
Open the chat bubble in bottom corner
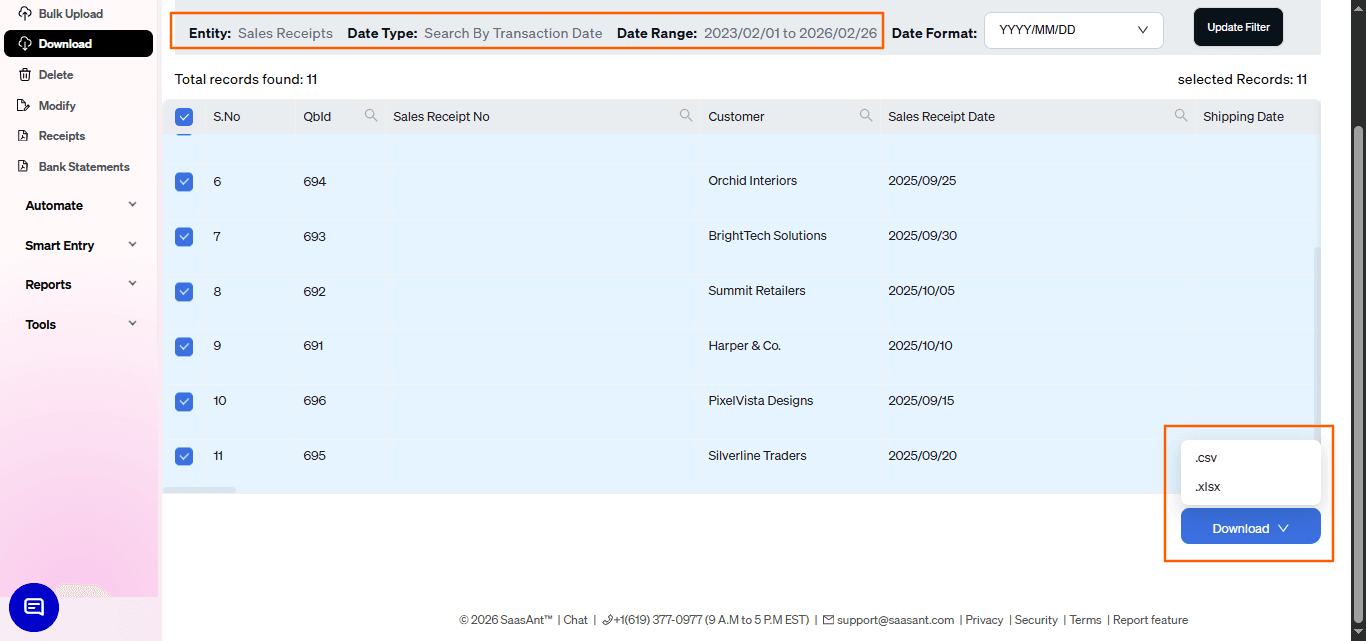click(35, 607)
